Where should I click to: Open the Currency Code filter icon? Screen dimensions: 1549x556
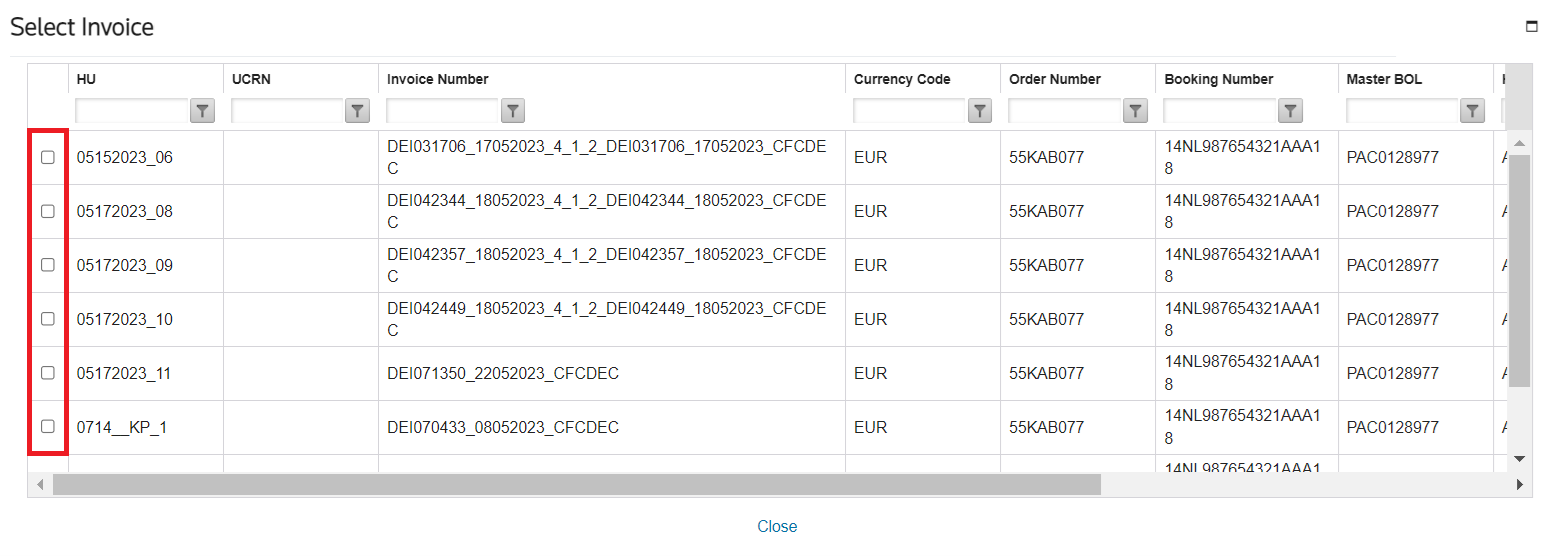(980, 111)
